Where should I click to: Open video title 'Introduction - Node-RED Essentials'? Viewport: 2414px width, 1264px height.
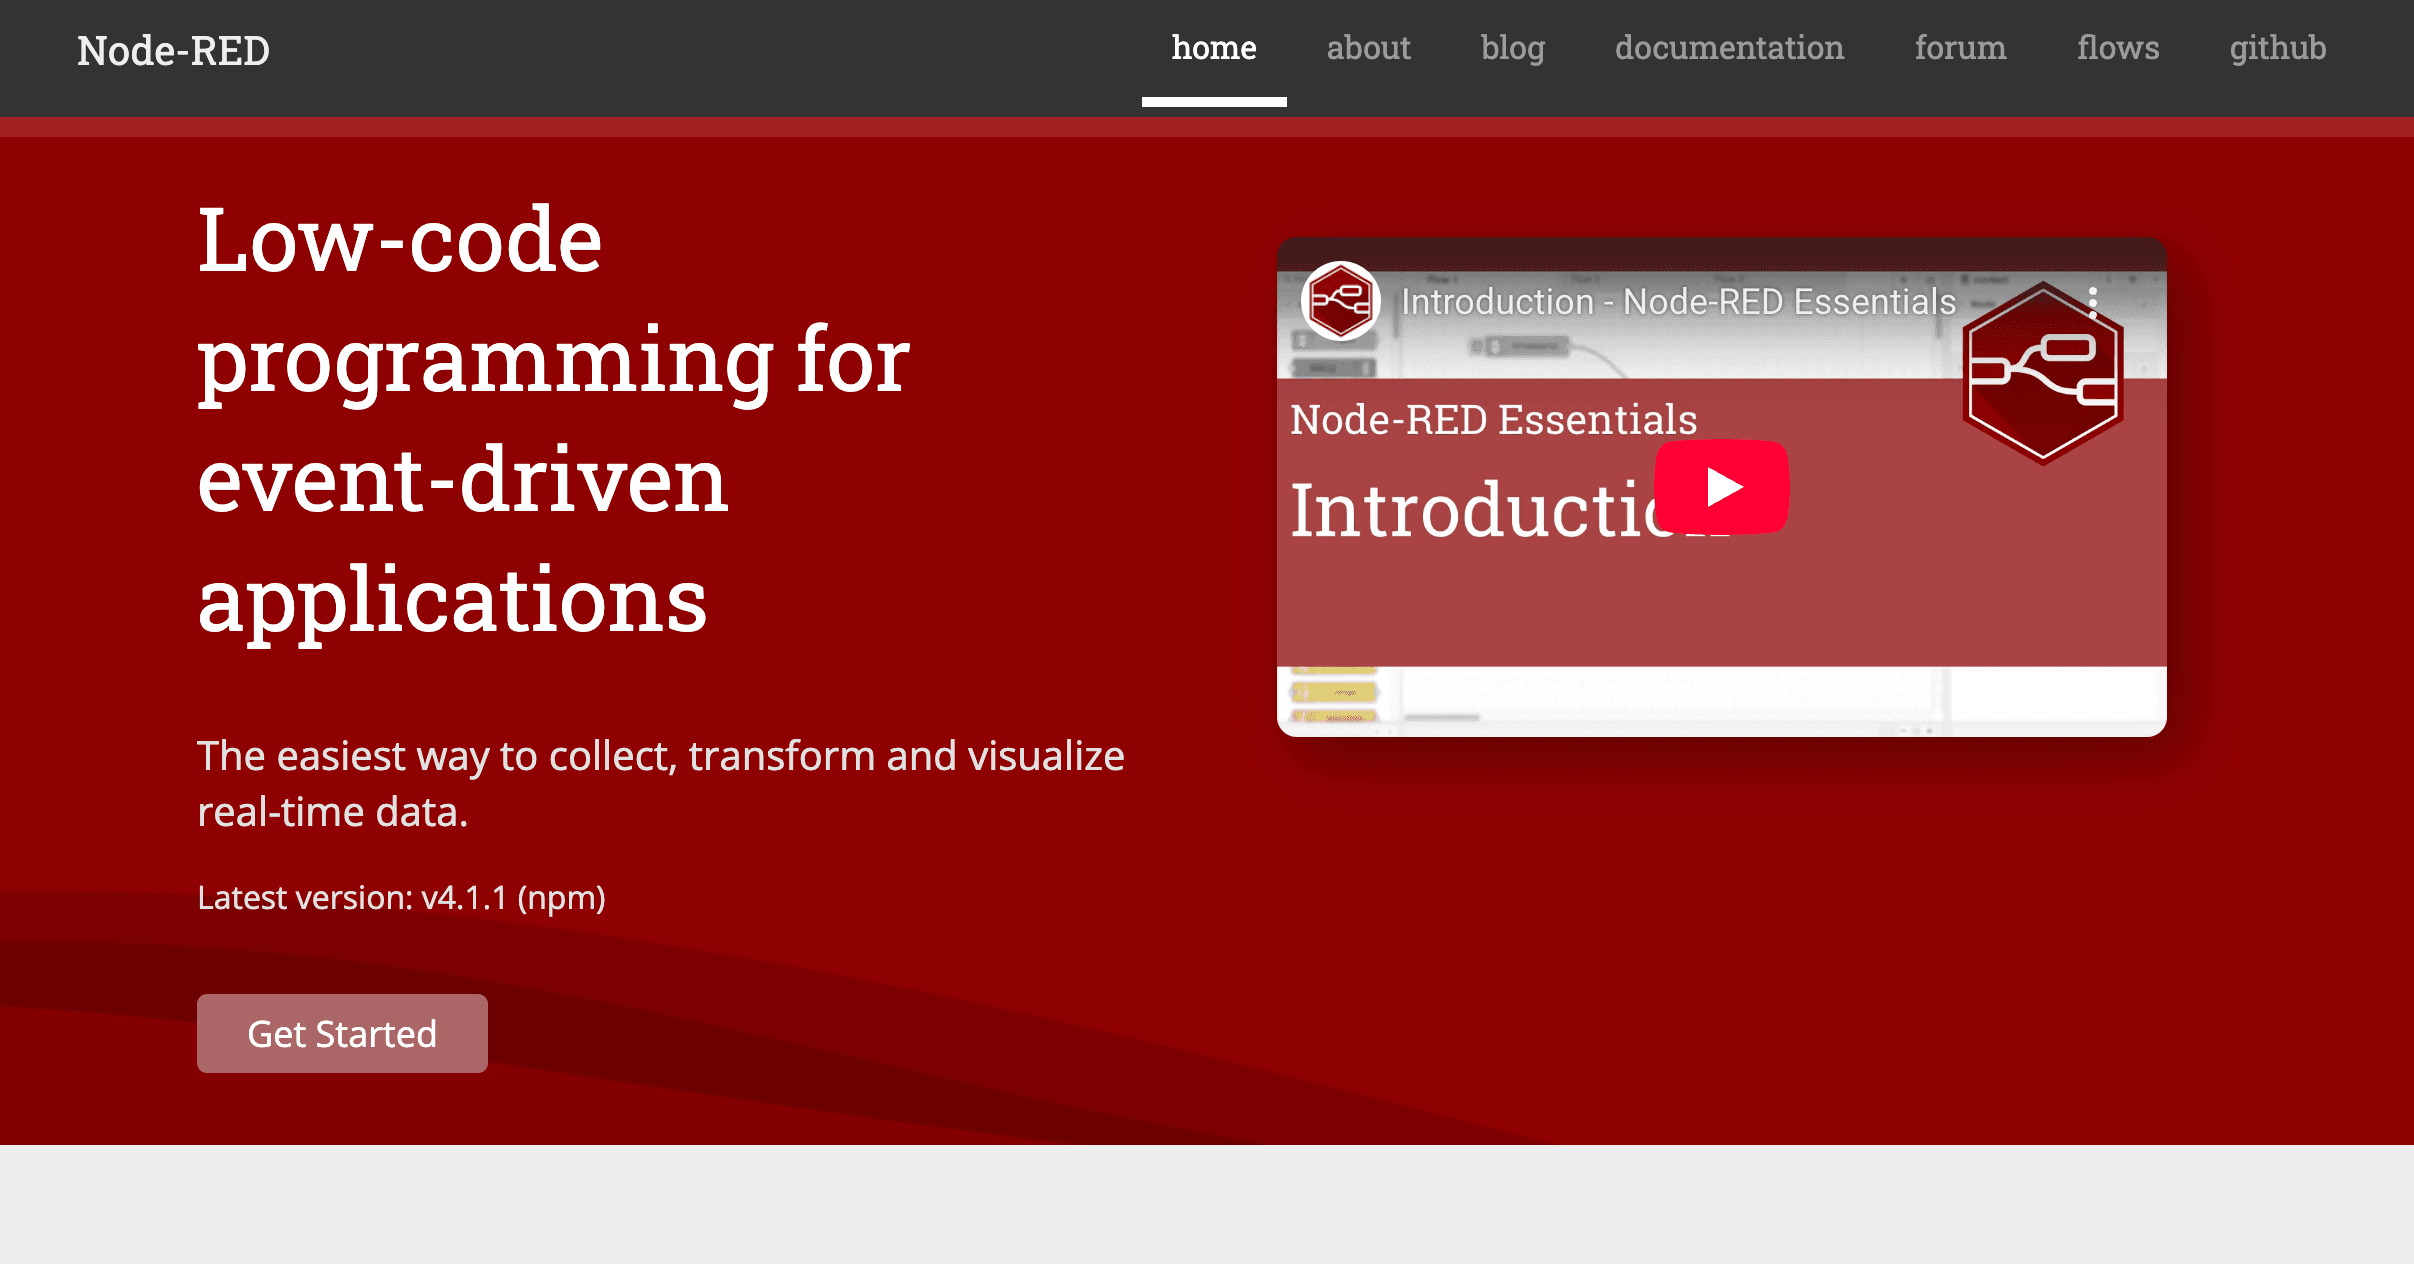(x=1678, y=301)
